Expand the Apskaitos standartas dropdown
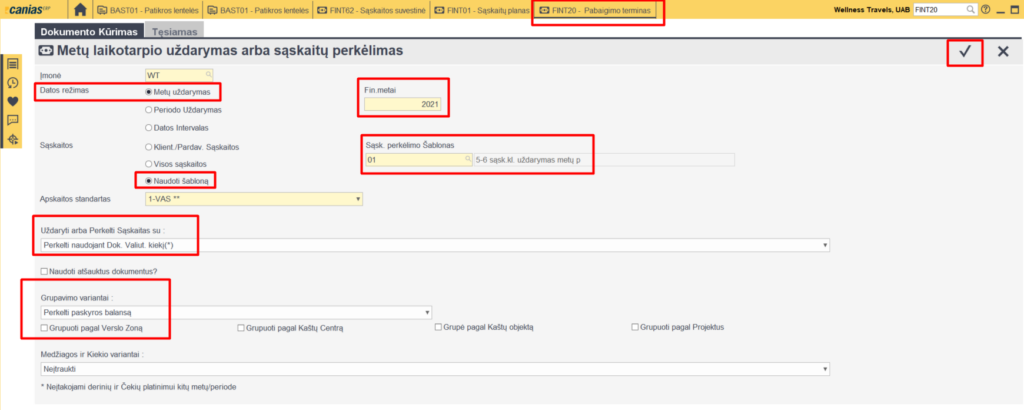Image resolution: width=1024 pixels, height=410 pixels. 358,198
